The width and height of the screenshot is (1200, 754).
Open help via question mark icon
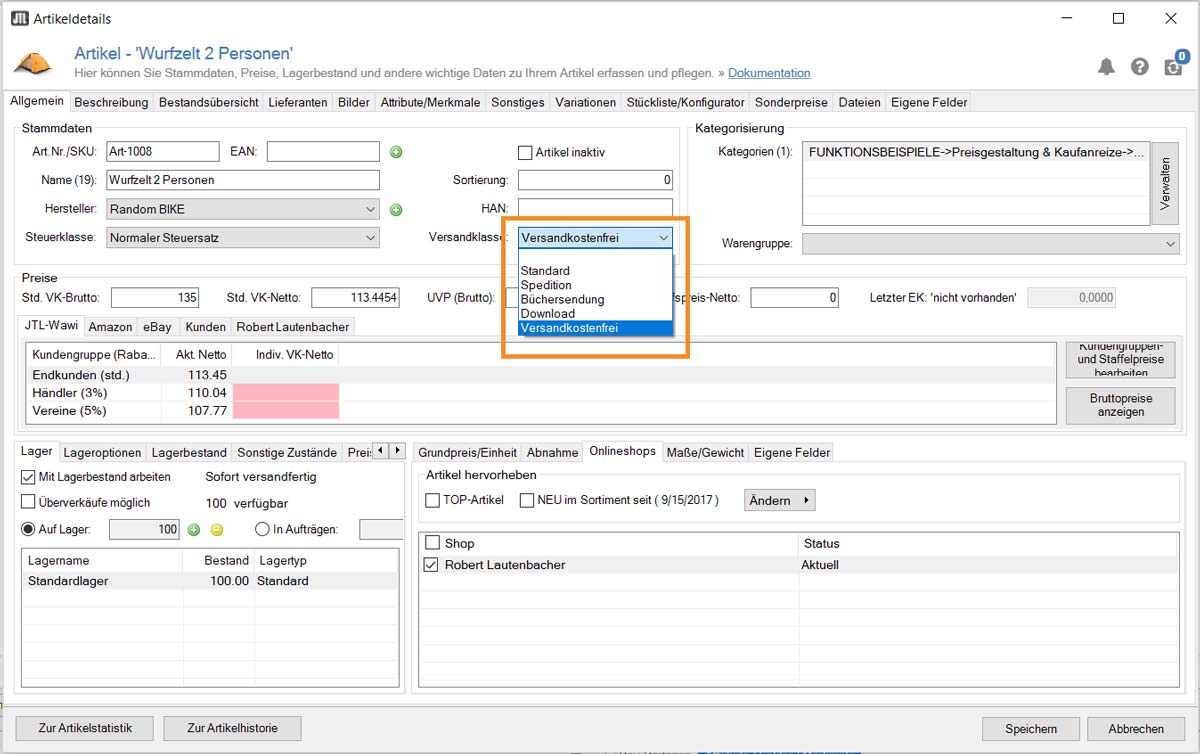click(1140, 67)
